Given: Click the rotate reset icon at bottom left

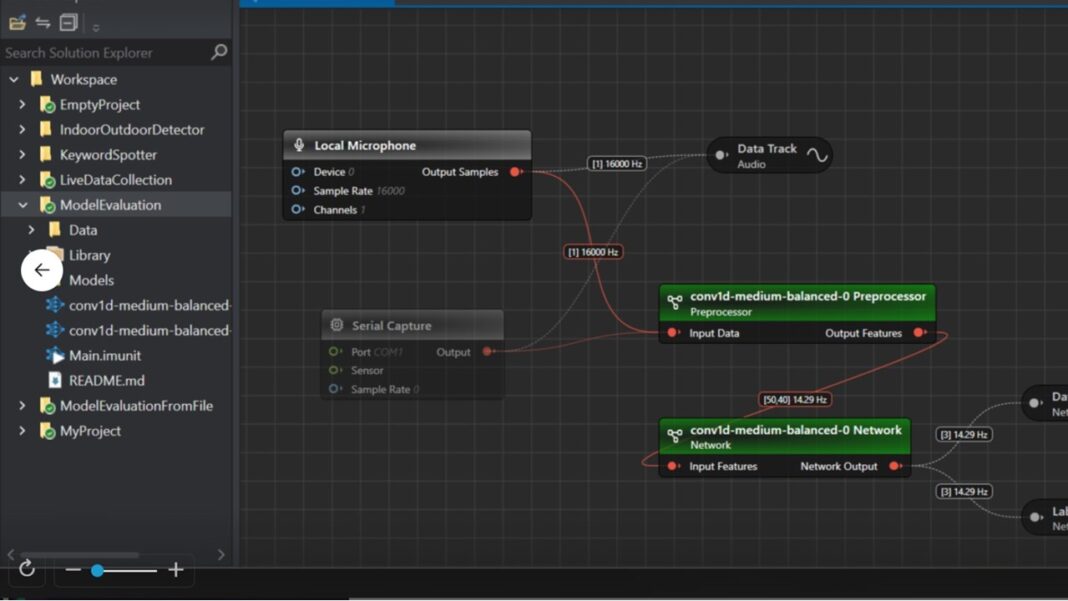Looking at the screenshot, I should (x=27, y=569).
